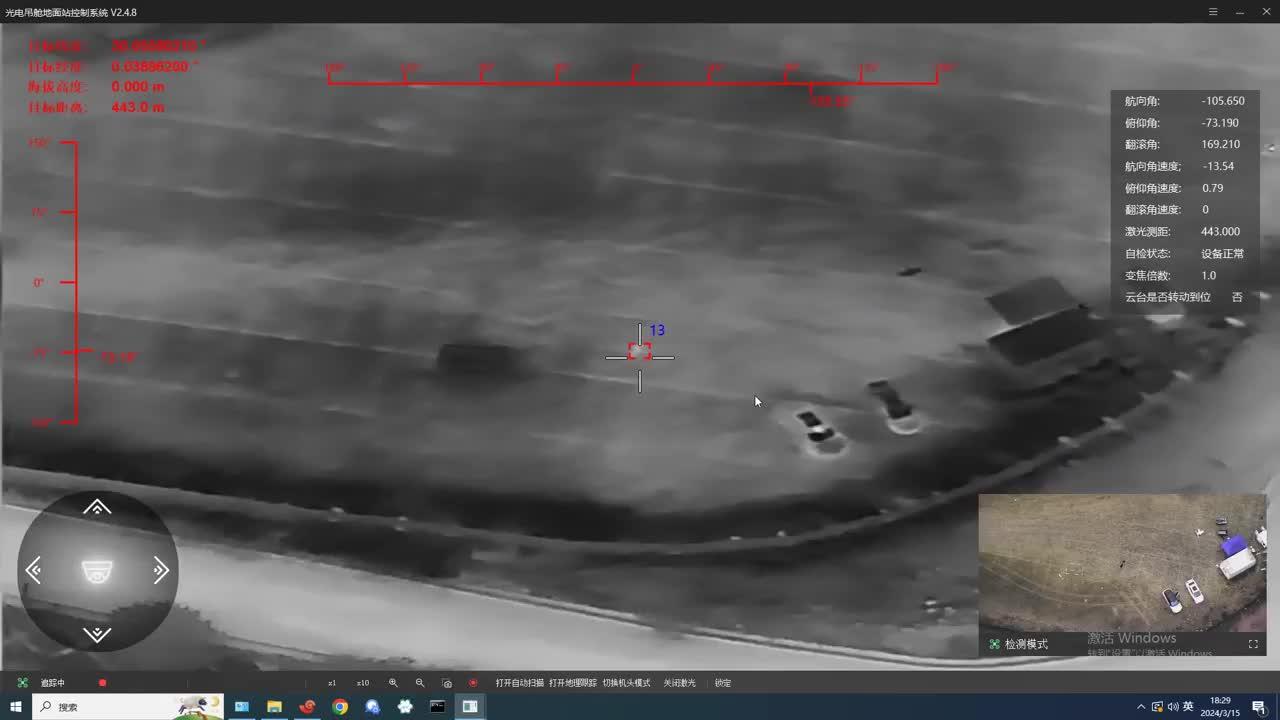Image resolution: width=1280 pixels, height=720 pixels.
Task: Click the drone tracking status icon
Action: click(22, 683)
